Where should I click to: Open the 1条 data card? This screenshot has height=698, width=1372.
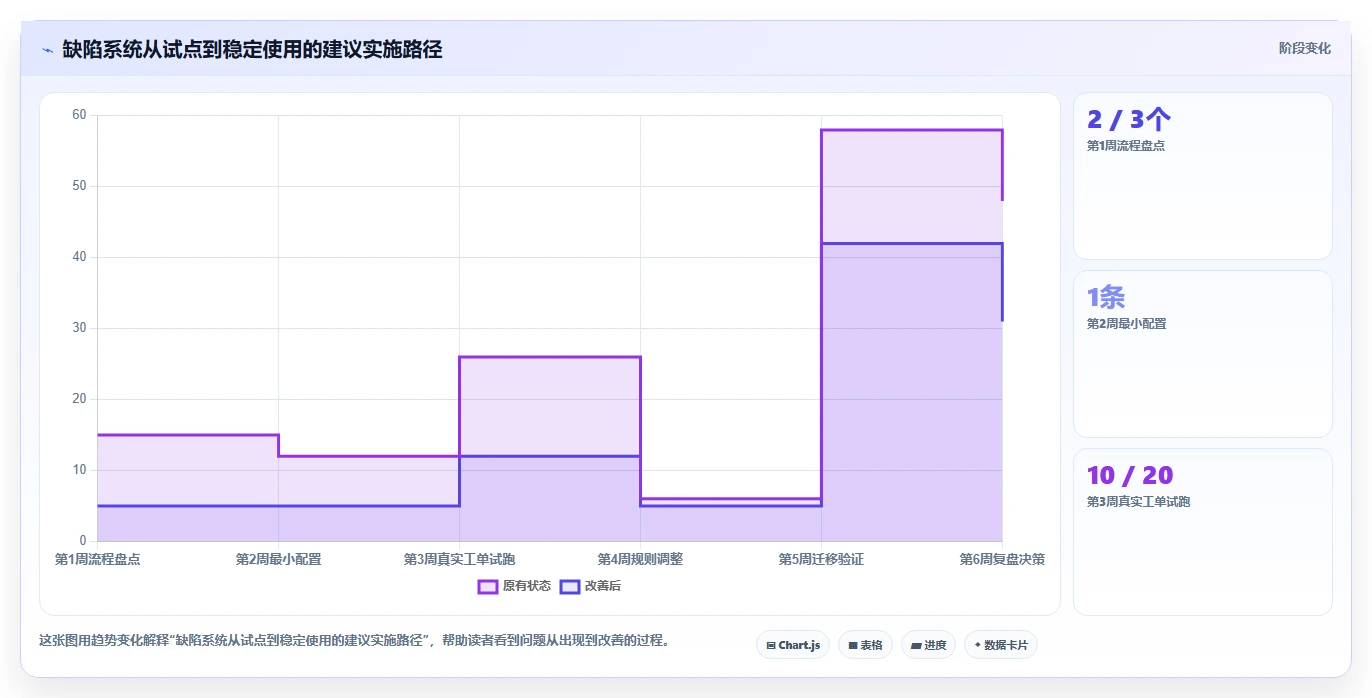[1202, 354]
